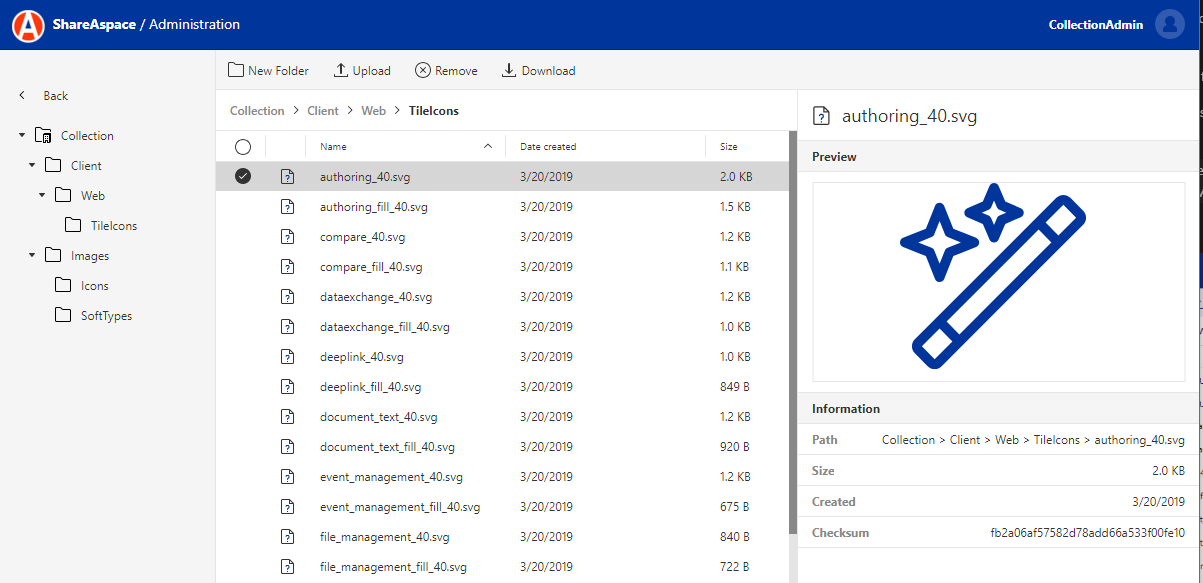Open the CollectionAdmin user avatar
Screen dimensions: 1203x583
1169,25
